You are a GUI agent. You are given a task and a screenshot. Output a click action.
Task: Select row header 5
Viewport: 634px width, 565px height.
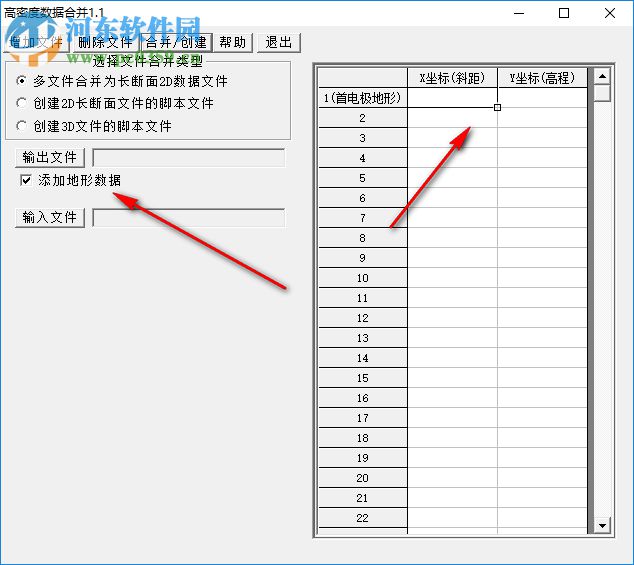[x=363, y=178]
